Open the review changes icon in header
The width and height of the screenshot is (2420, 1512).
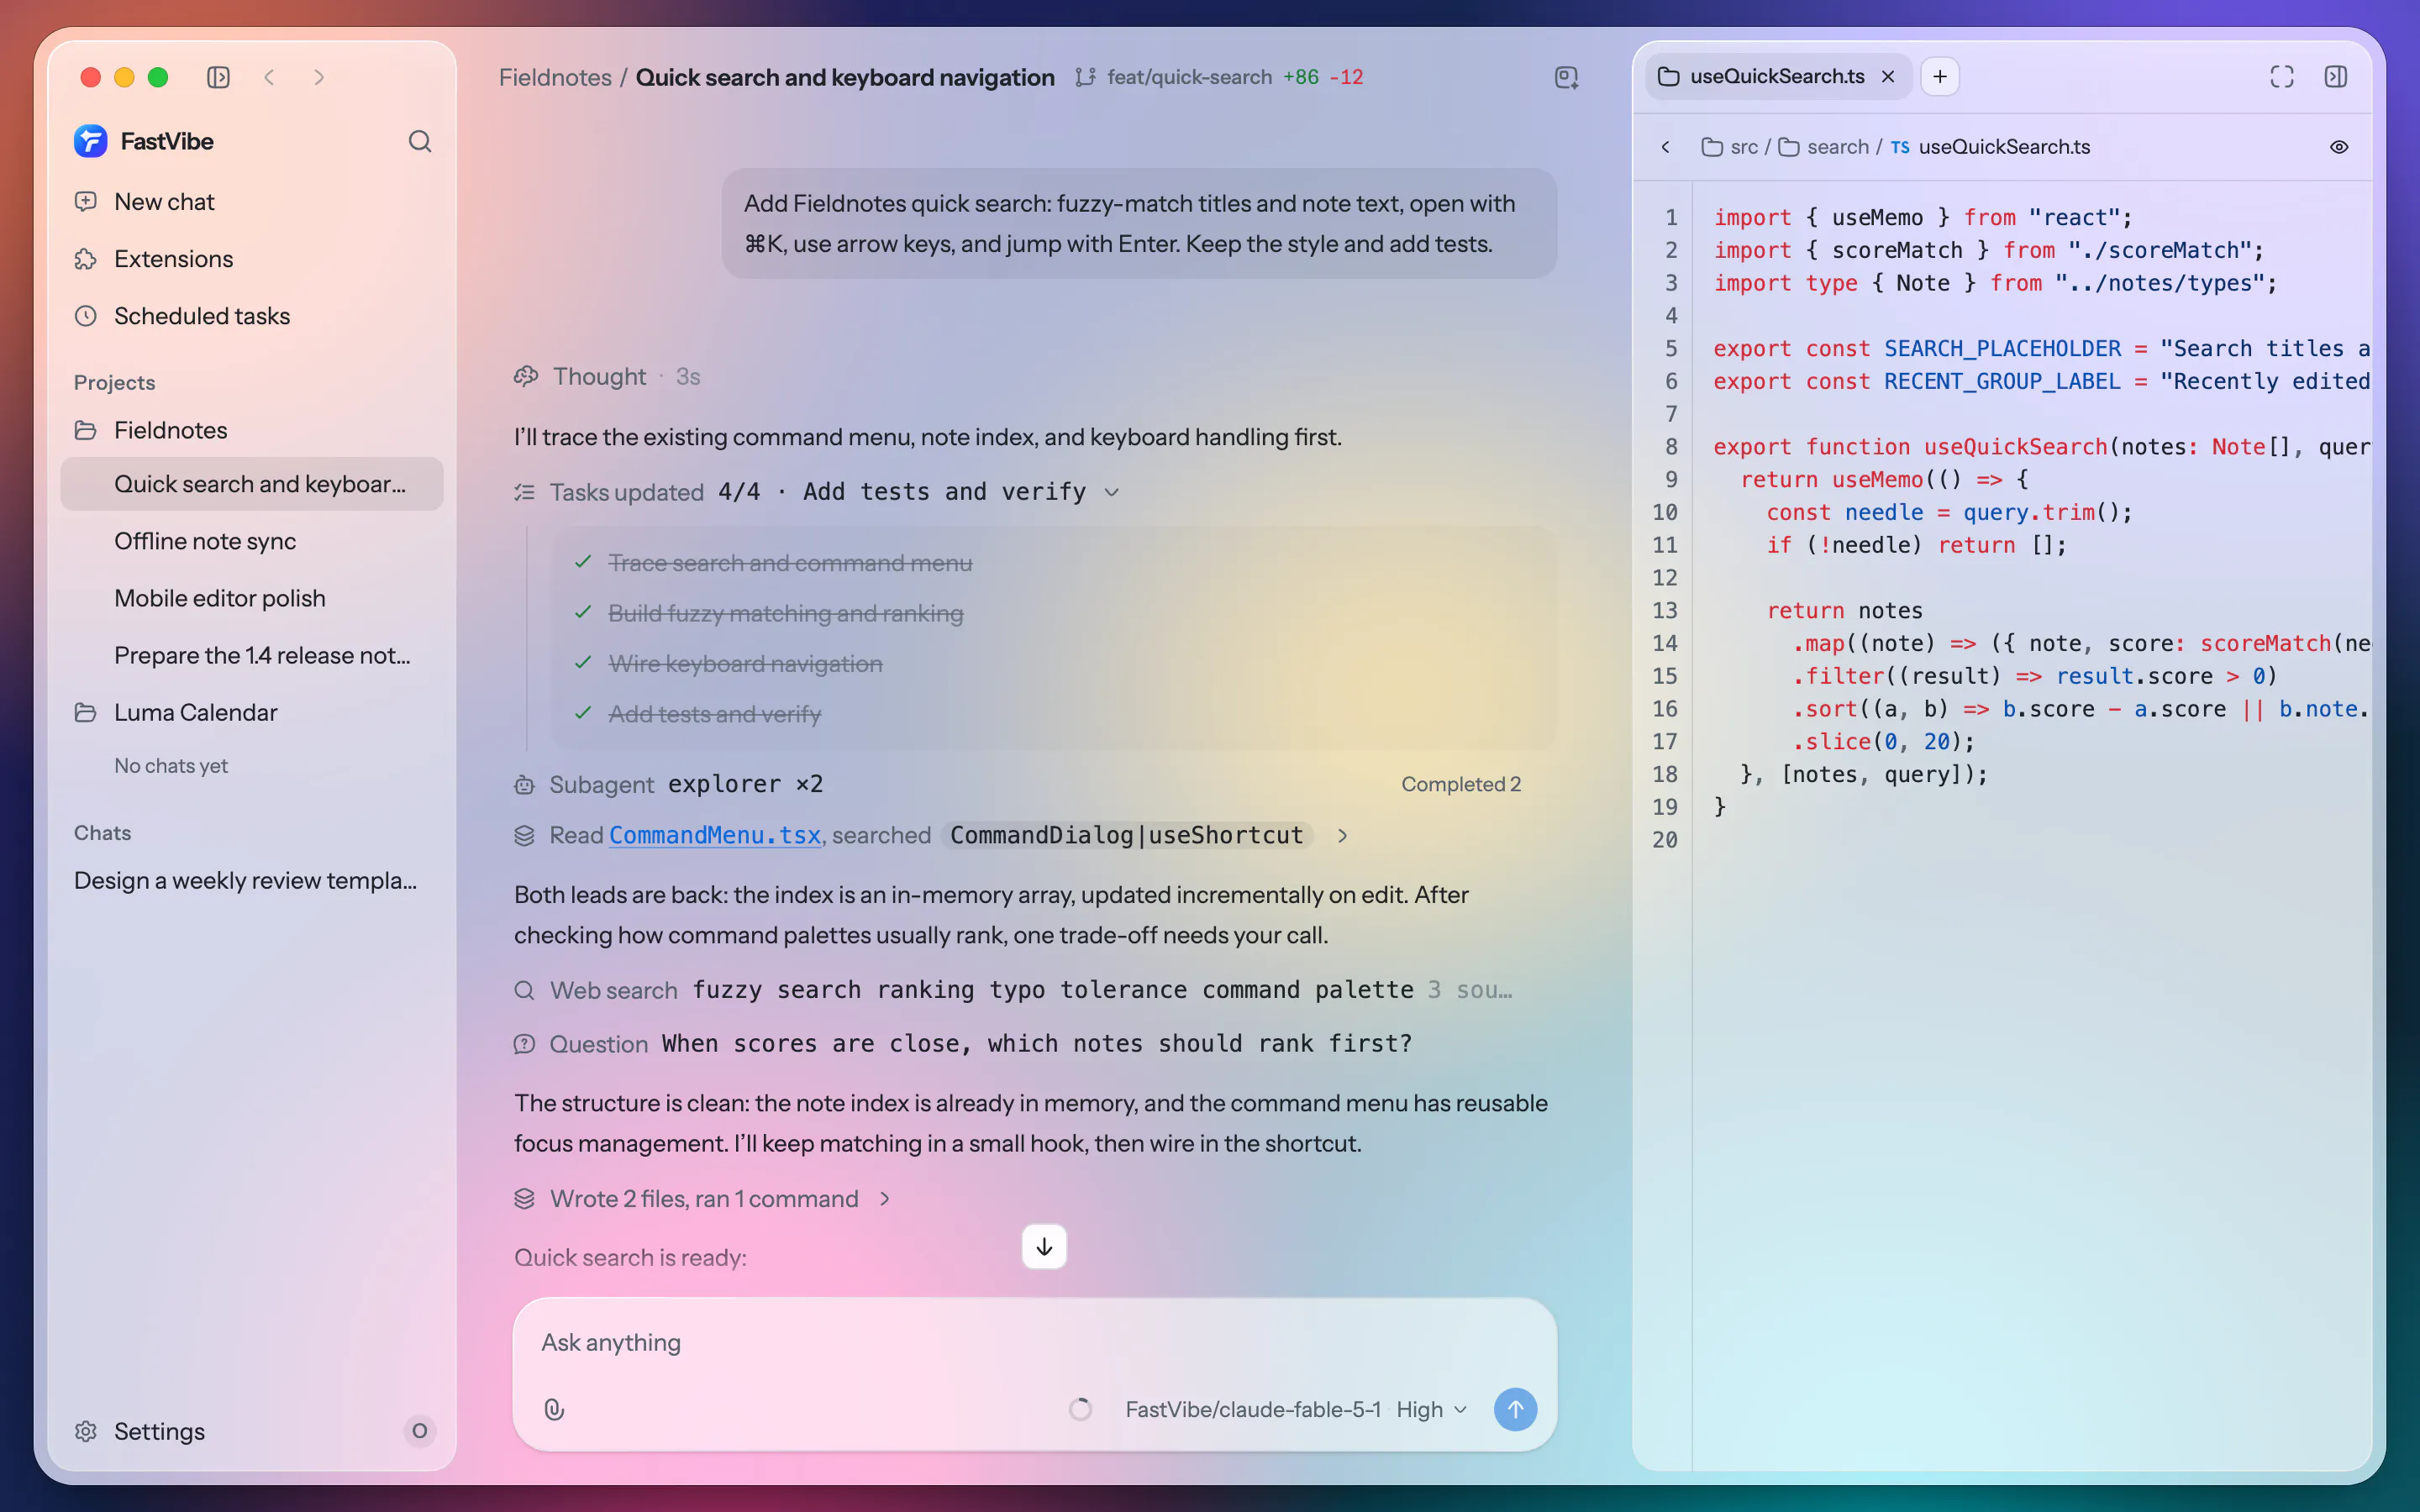coord(1566,77)
